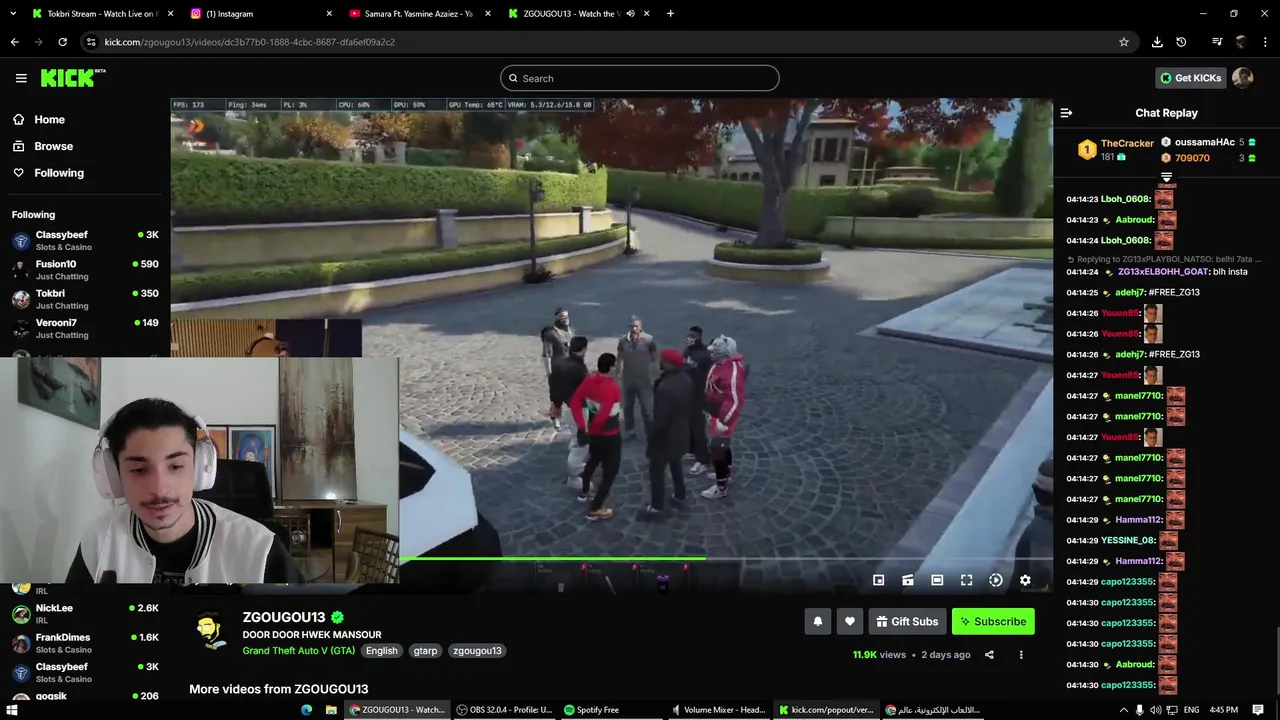This screenshot has width=1280, height=720.
Task: Show hidden system tray icons
Action: [x=1123, y=710]
